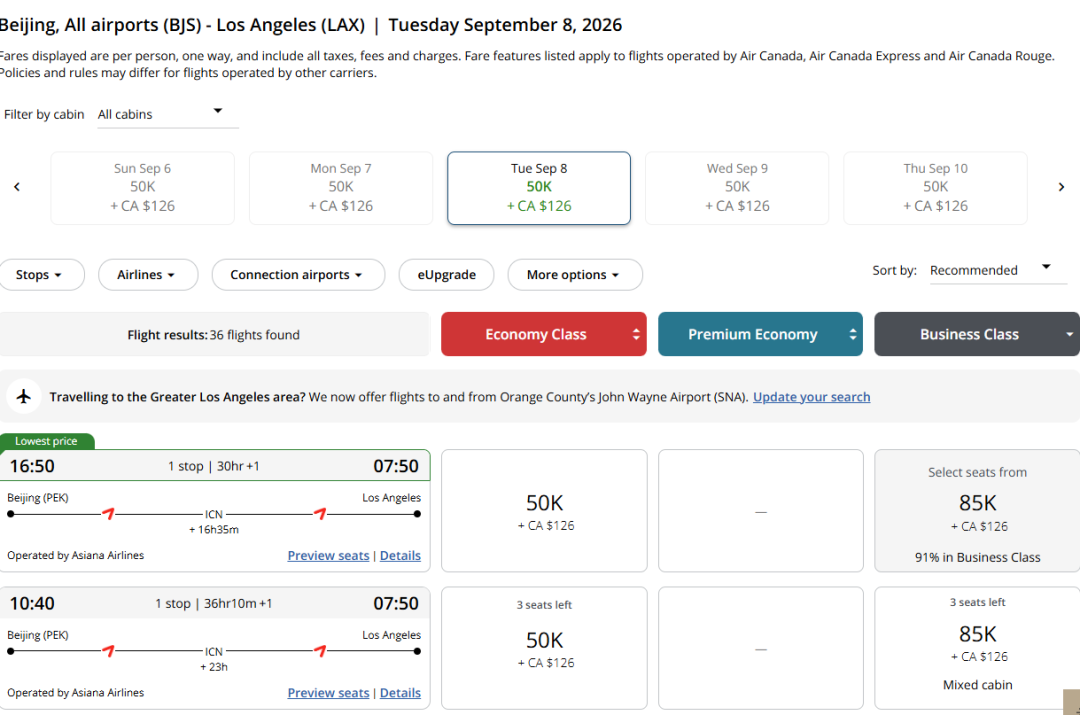Preview seats for the 10:40 flight
This screenshot has height=715, width=1080.
(x=328, y=692)
